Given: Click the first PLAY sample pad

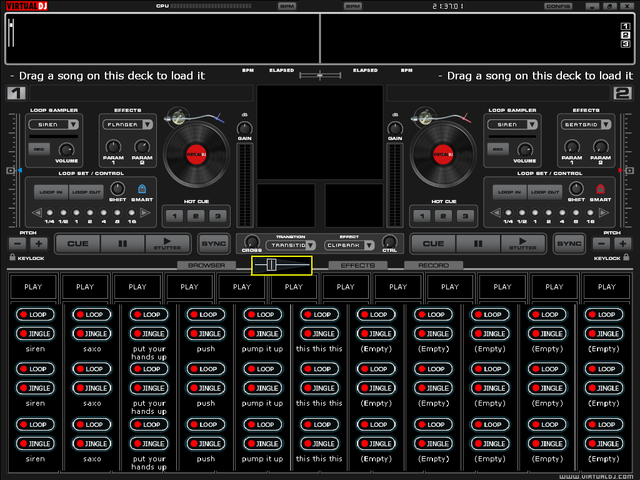Looking at the screenshot, I should pos(33,287).
